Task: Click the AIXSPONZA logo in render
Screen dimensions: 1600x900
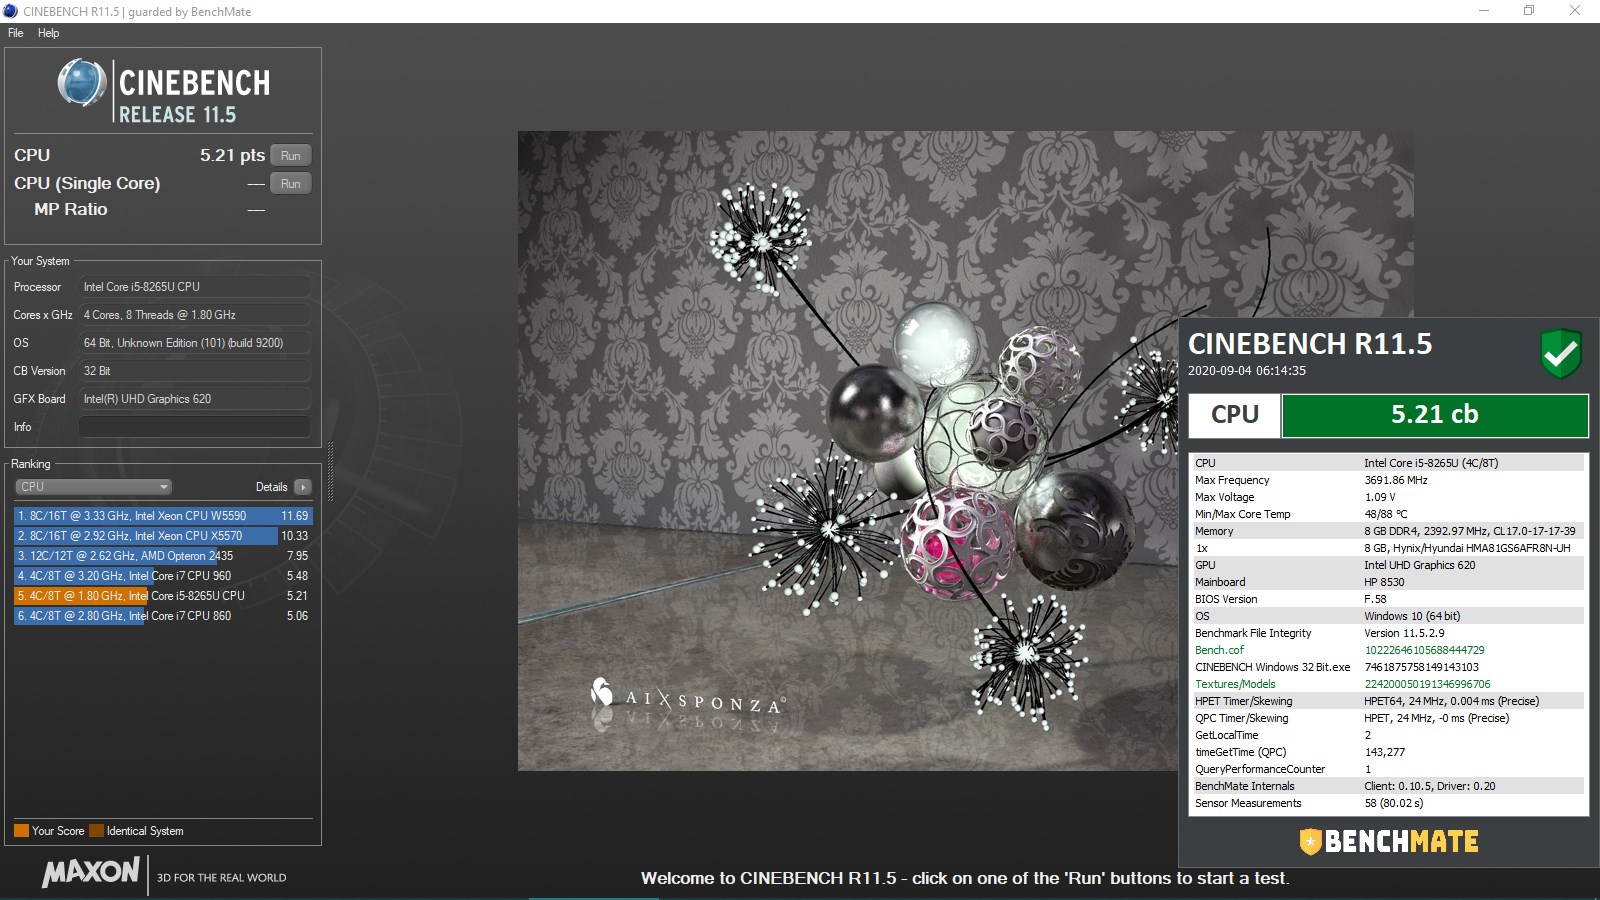Action: [x=688, y=697]
